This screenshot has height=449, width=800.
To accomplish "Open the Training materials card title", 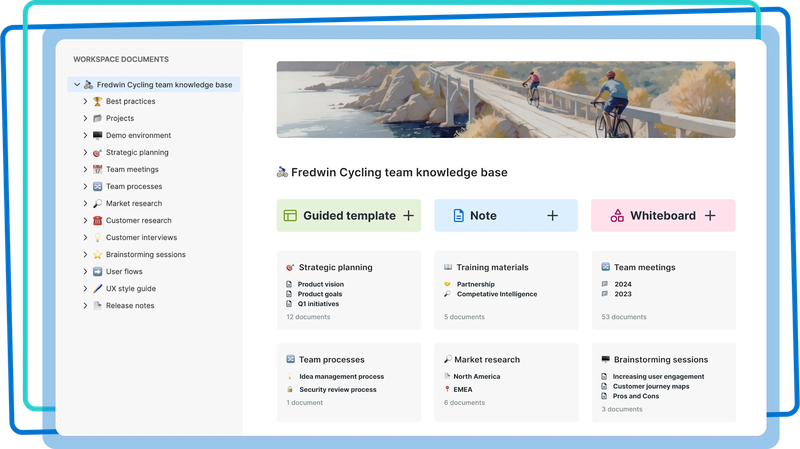I will 492,267.
